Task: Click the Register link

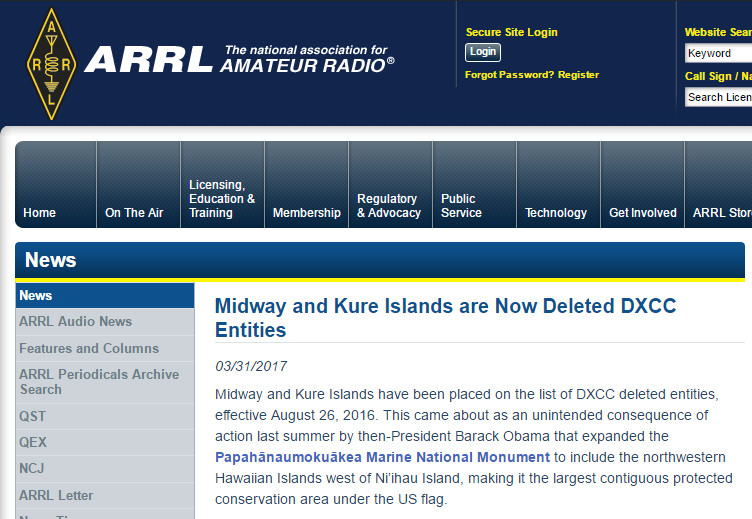Action: coord(579,75)
